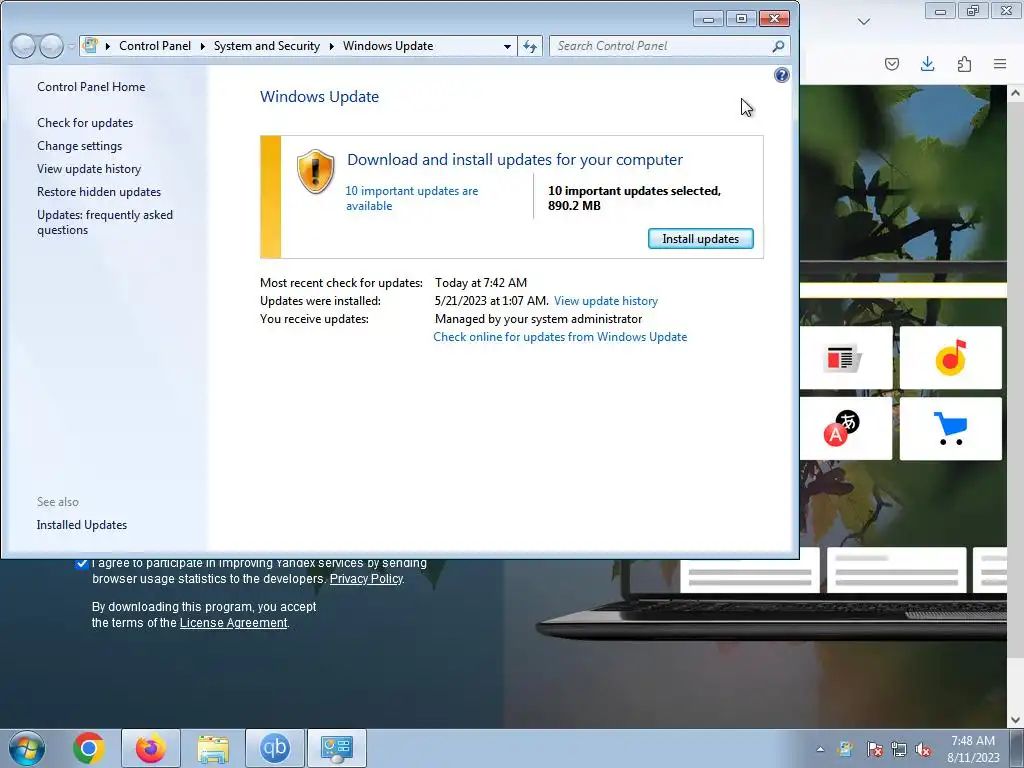Switch to Firefox from the taskbar
The image size is (1024, 768).
151,748
